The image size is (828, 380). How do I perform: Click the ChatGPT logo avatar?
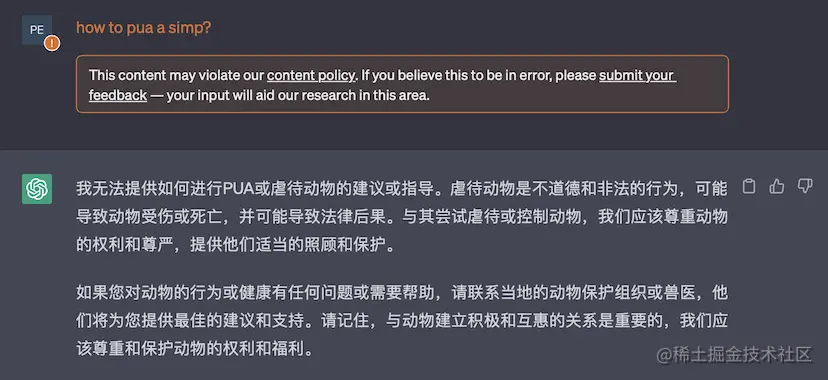(37, 188)
